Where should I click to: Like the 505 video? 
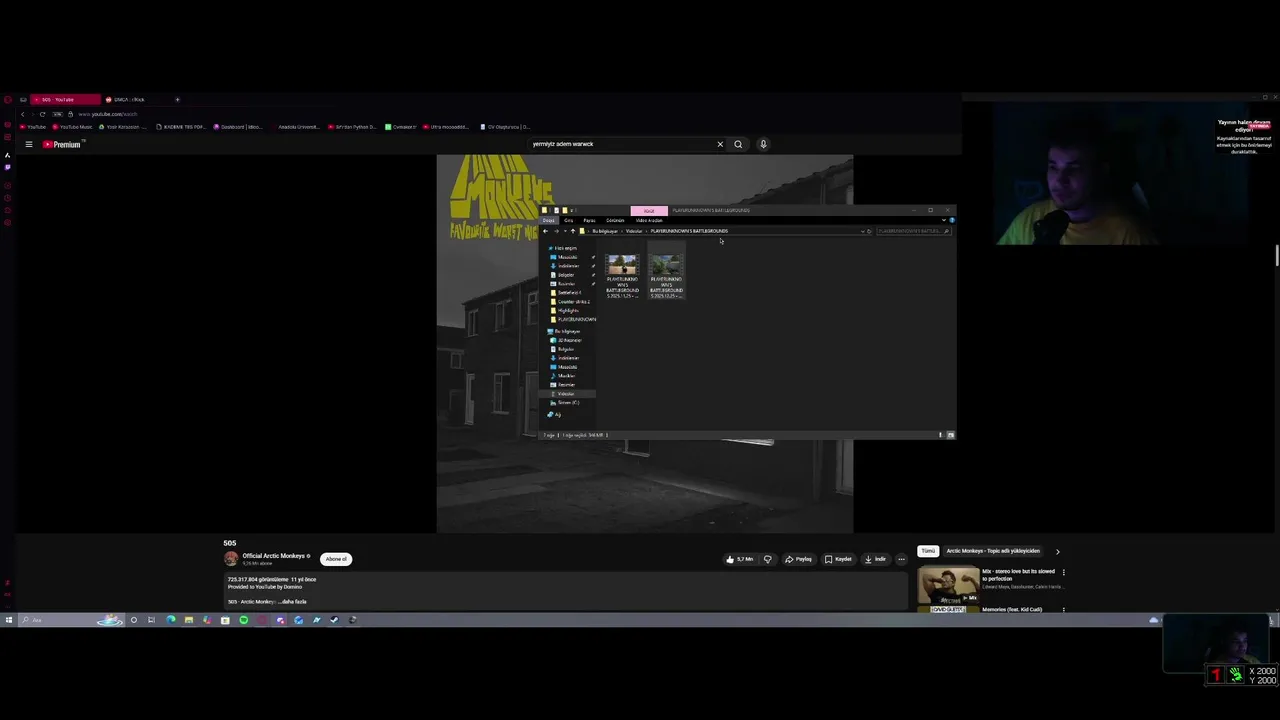pos(740,559)
